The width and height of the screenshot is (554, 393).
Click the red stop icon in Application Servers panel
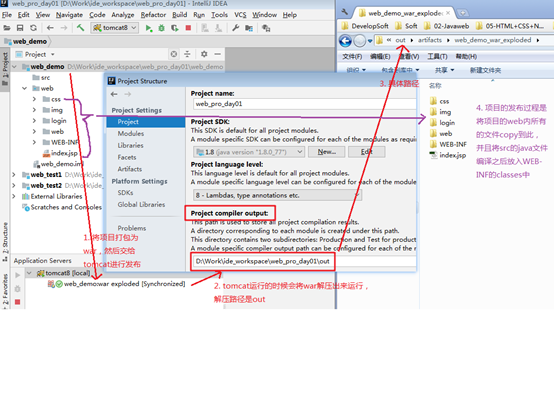coord(17,302)
